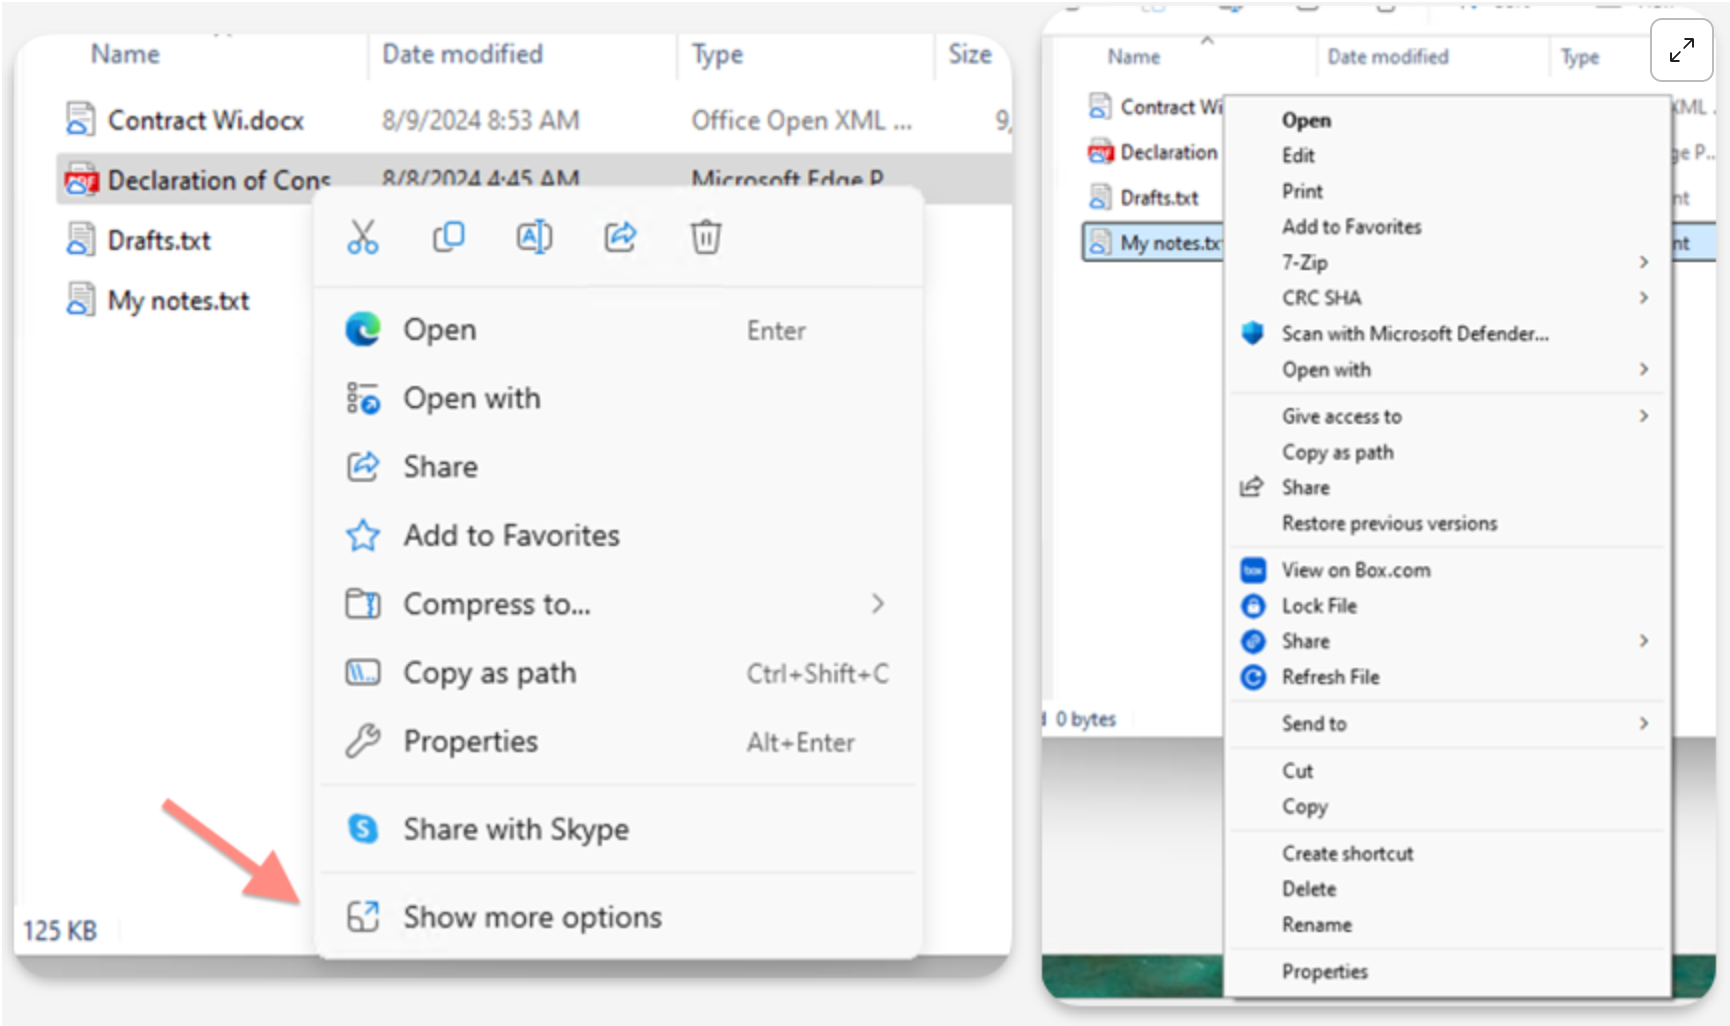Select Create shortcut in classic menu
Viewport: 1730px width, 1026px height.
pyautogui.click(x=1347, y=854)
